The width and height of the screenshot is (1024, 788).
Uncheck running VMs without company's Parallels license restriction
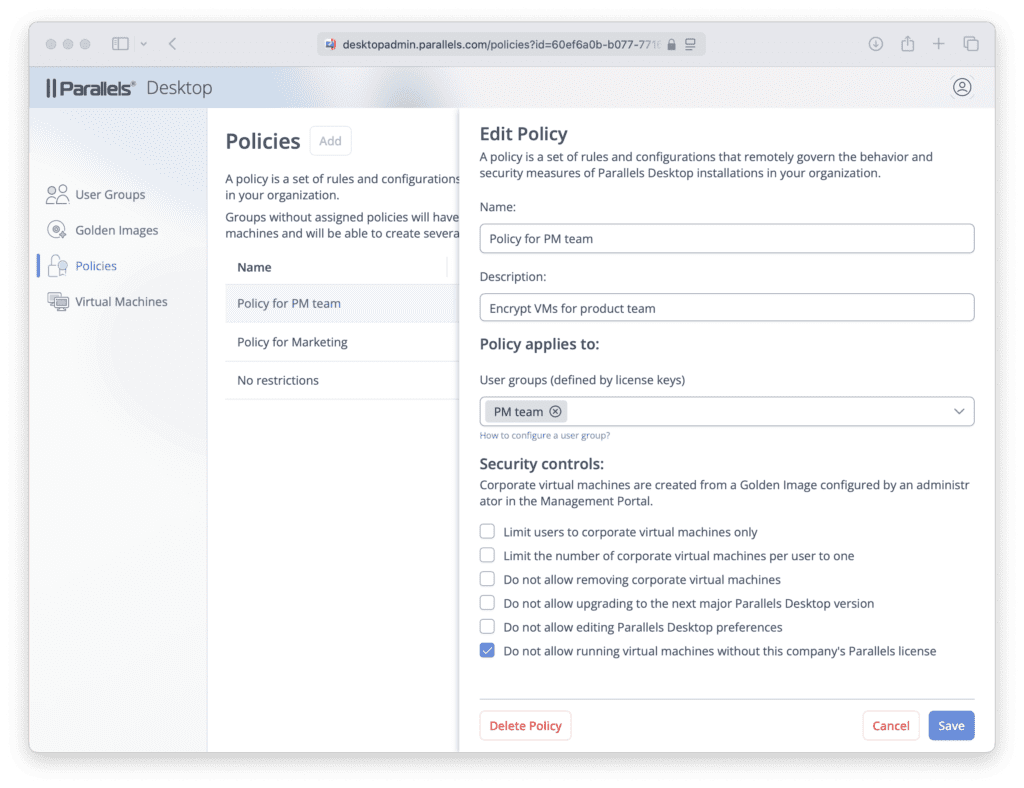click(x=487, y=650)
